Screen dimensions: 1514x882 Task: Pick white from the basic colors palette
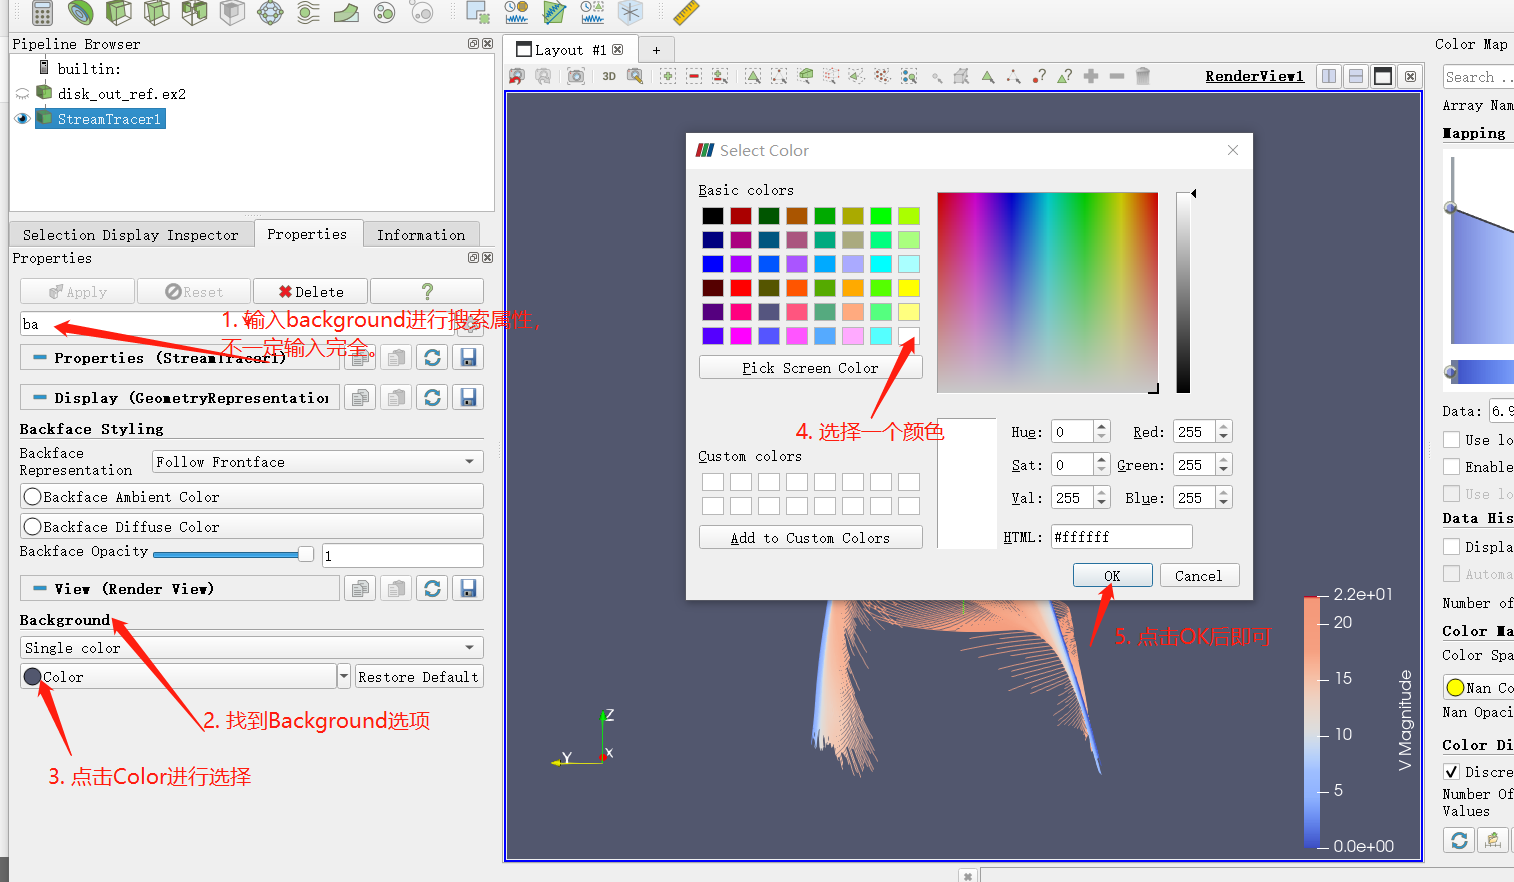(x=909, y=338)
